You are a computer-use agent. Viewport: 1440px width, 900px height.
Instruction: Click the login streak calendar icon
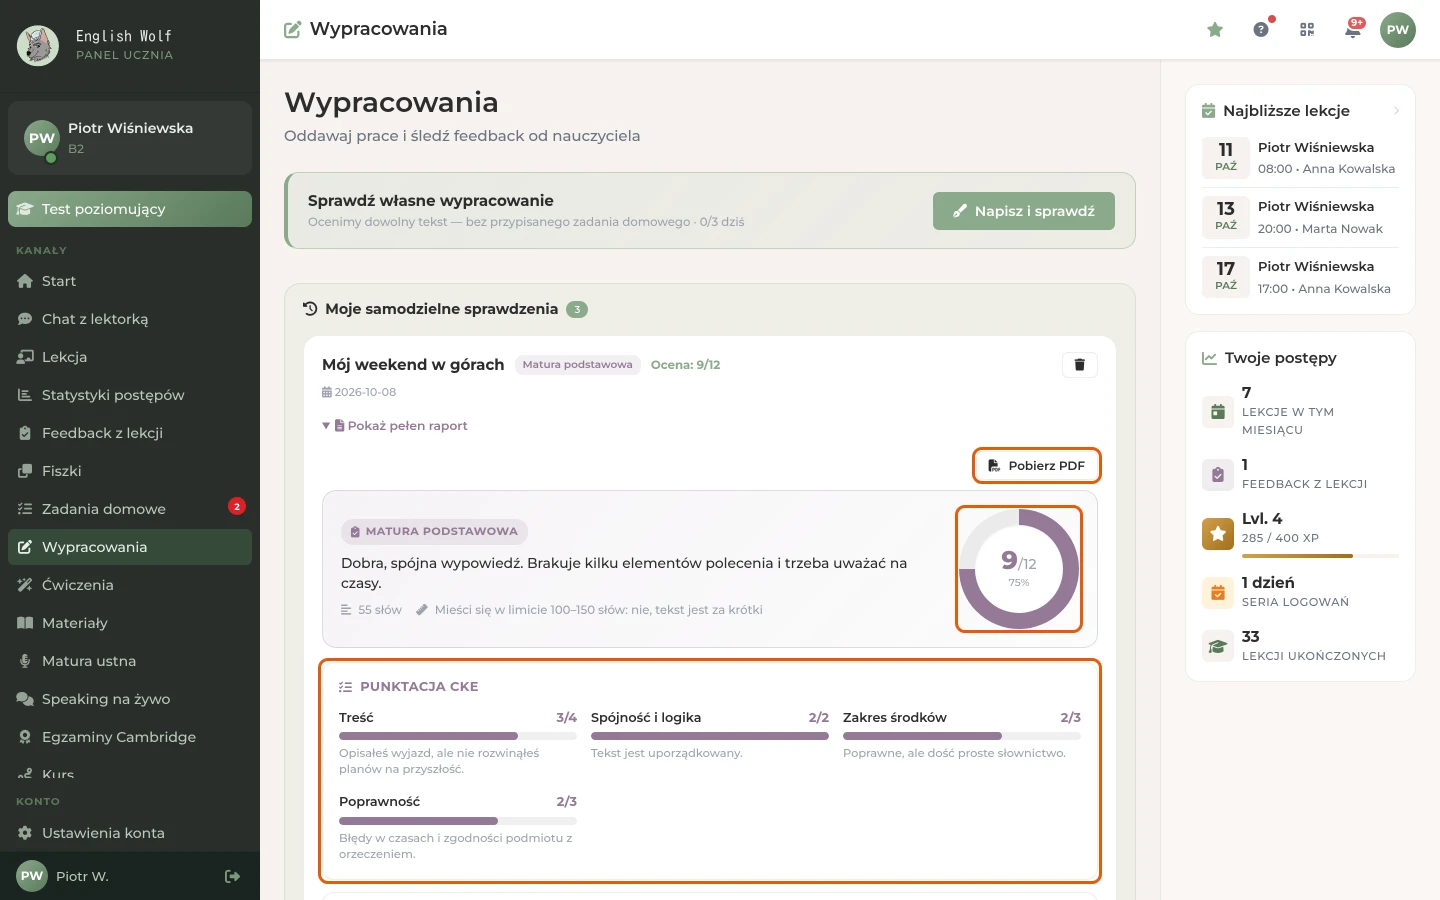coord(1218,593)
